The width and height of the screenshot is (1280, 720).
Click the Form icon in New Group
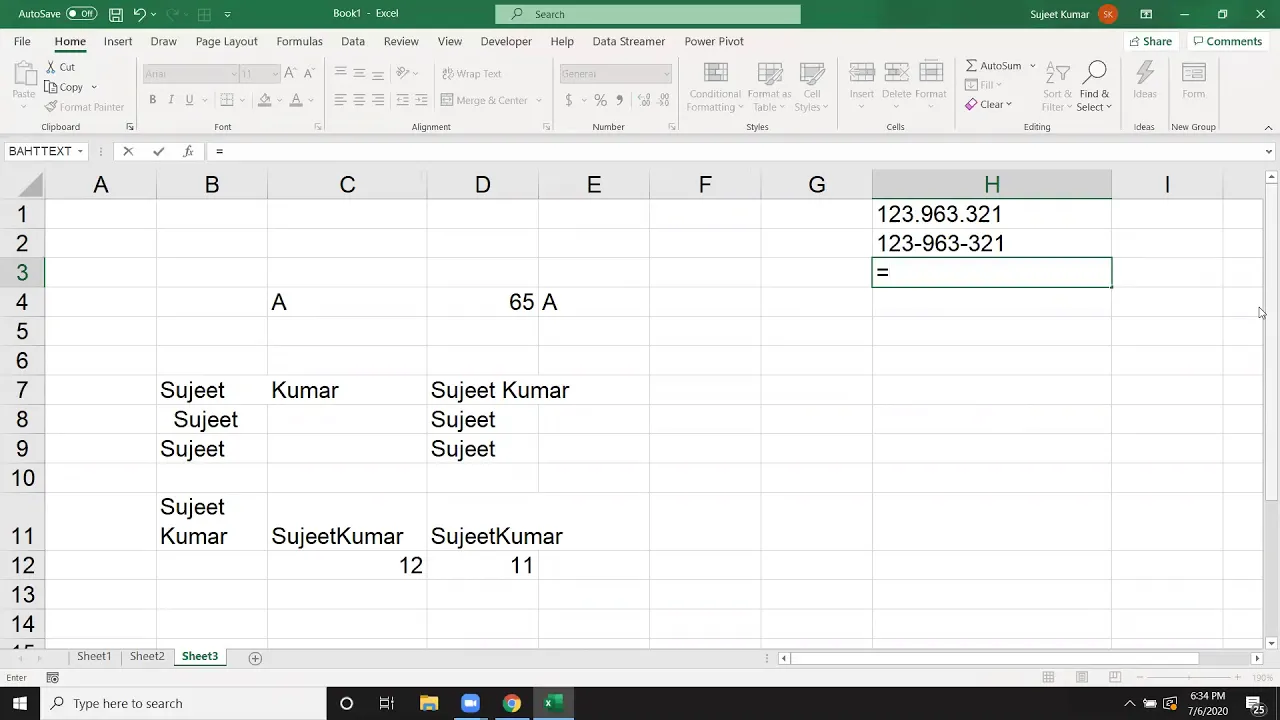point(1194,74)
